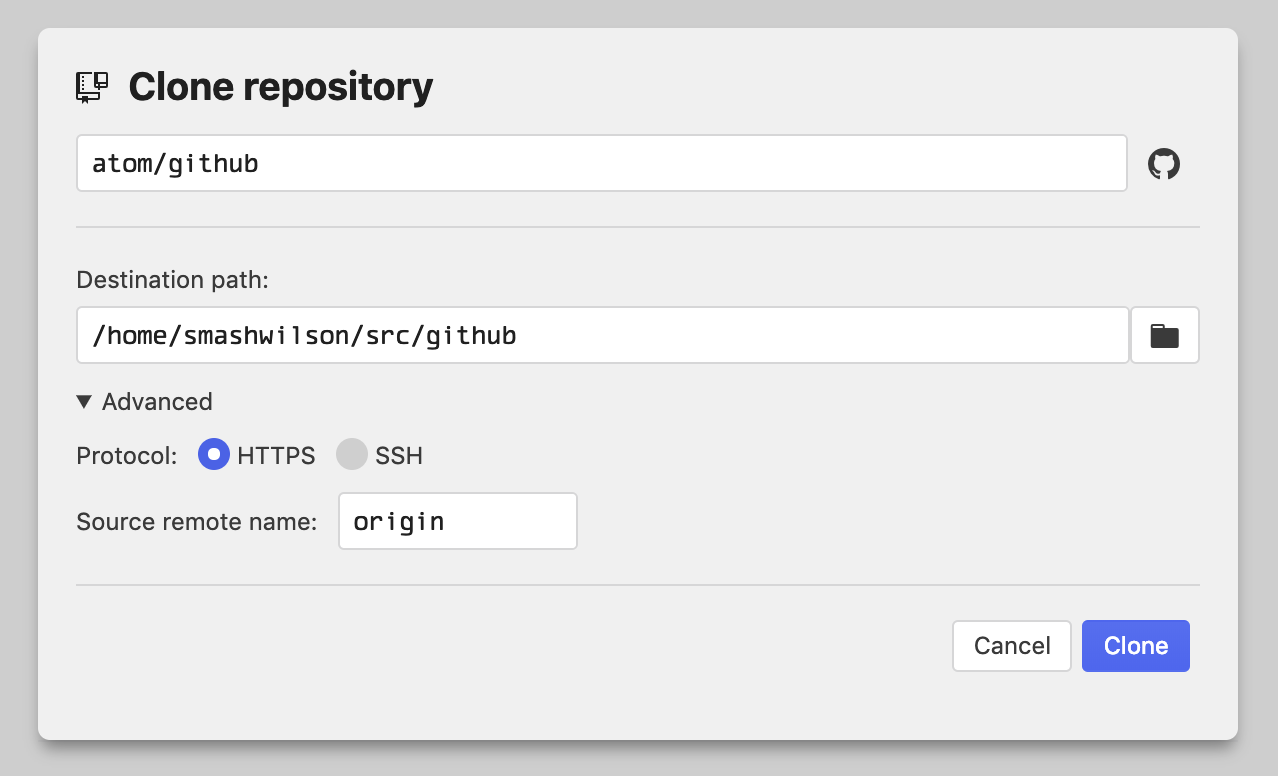This screenshot has width=1278, height=776.
Task: Click the GitHub octocat icon
Action: (x=1163, y=164)
